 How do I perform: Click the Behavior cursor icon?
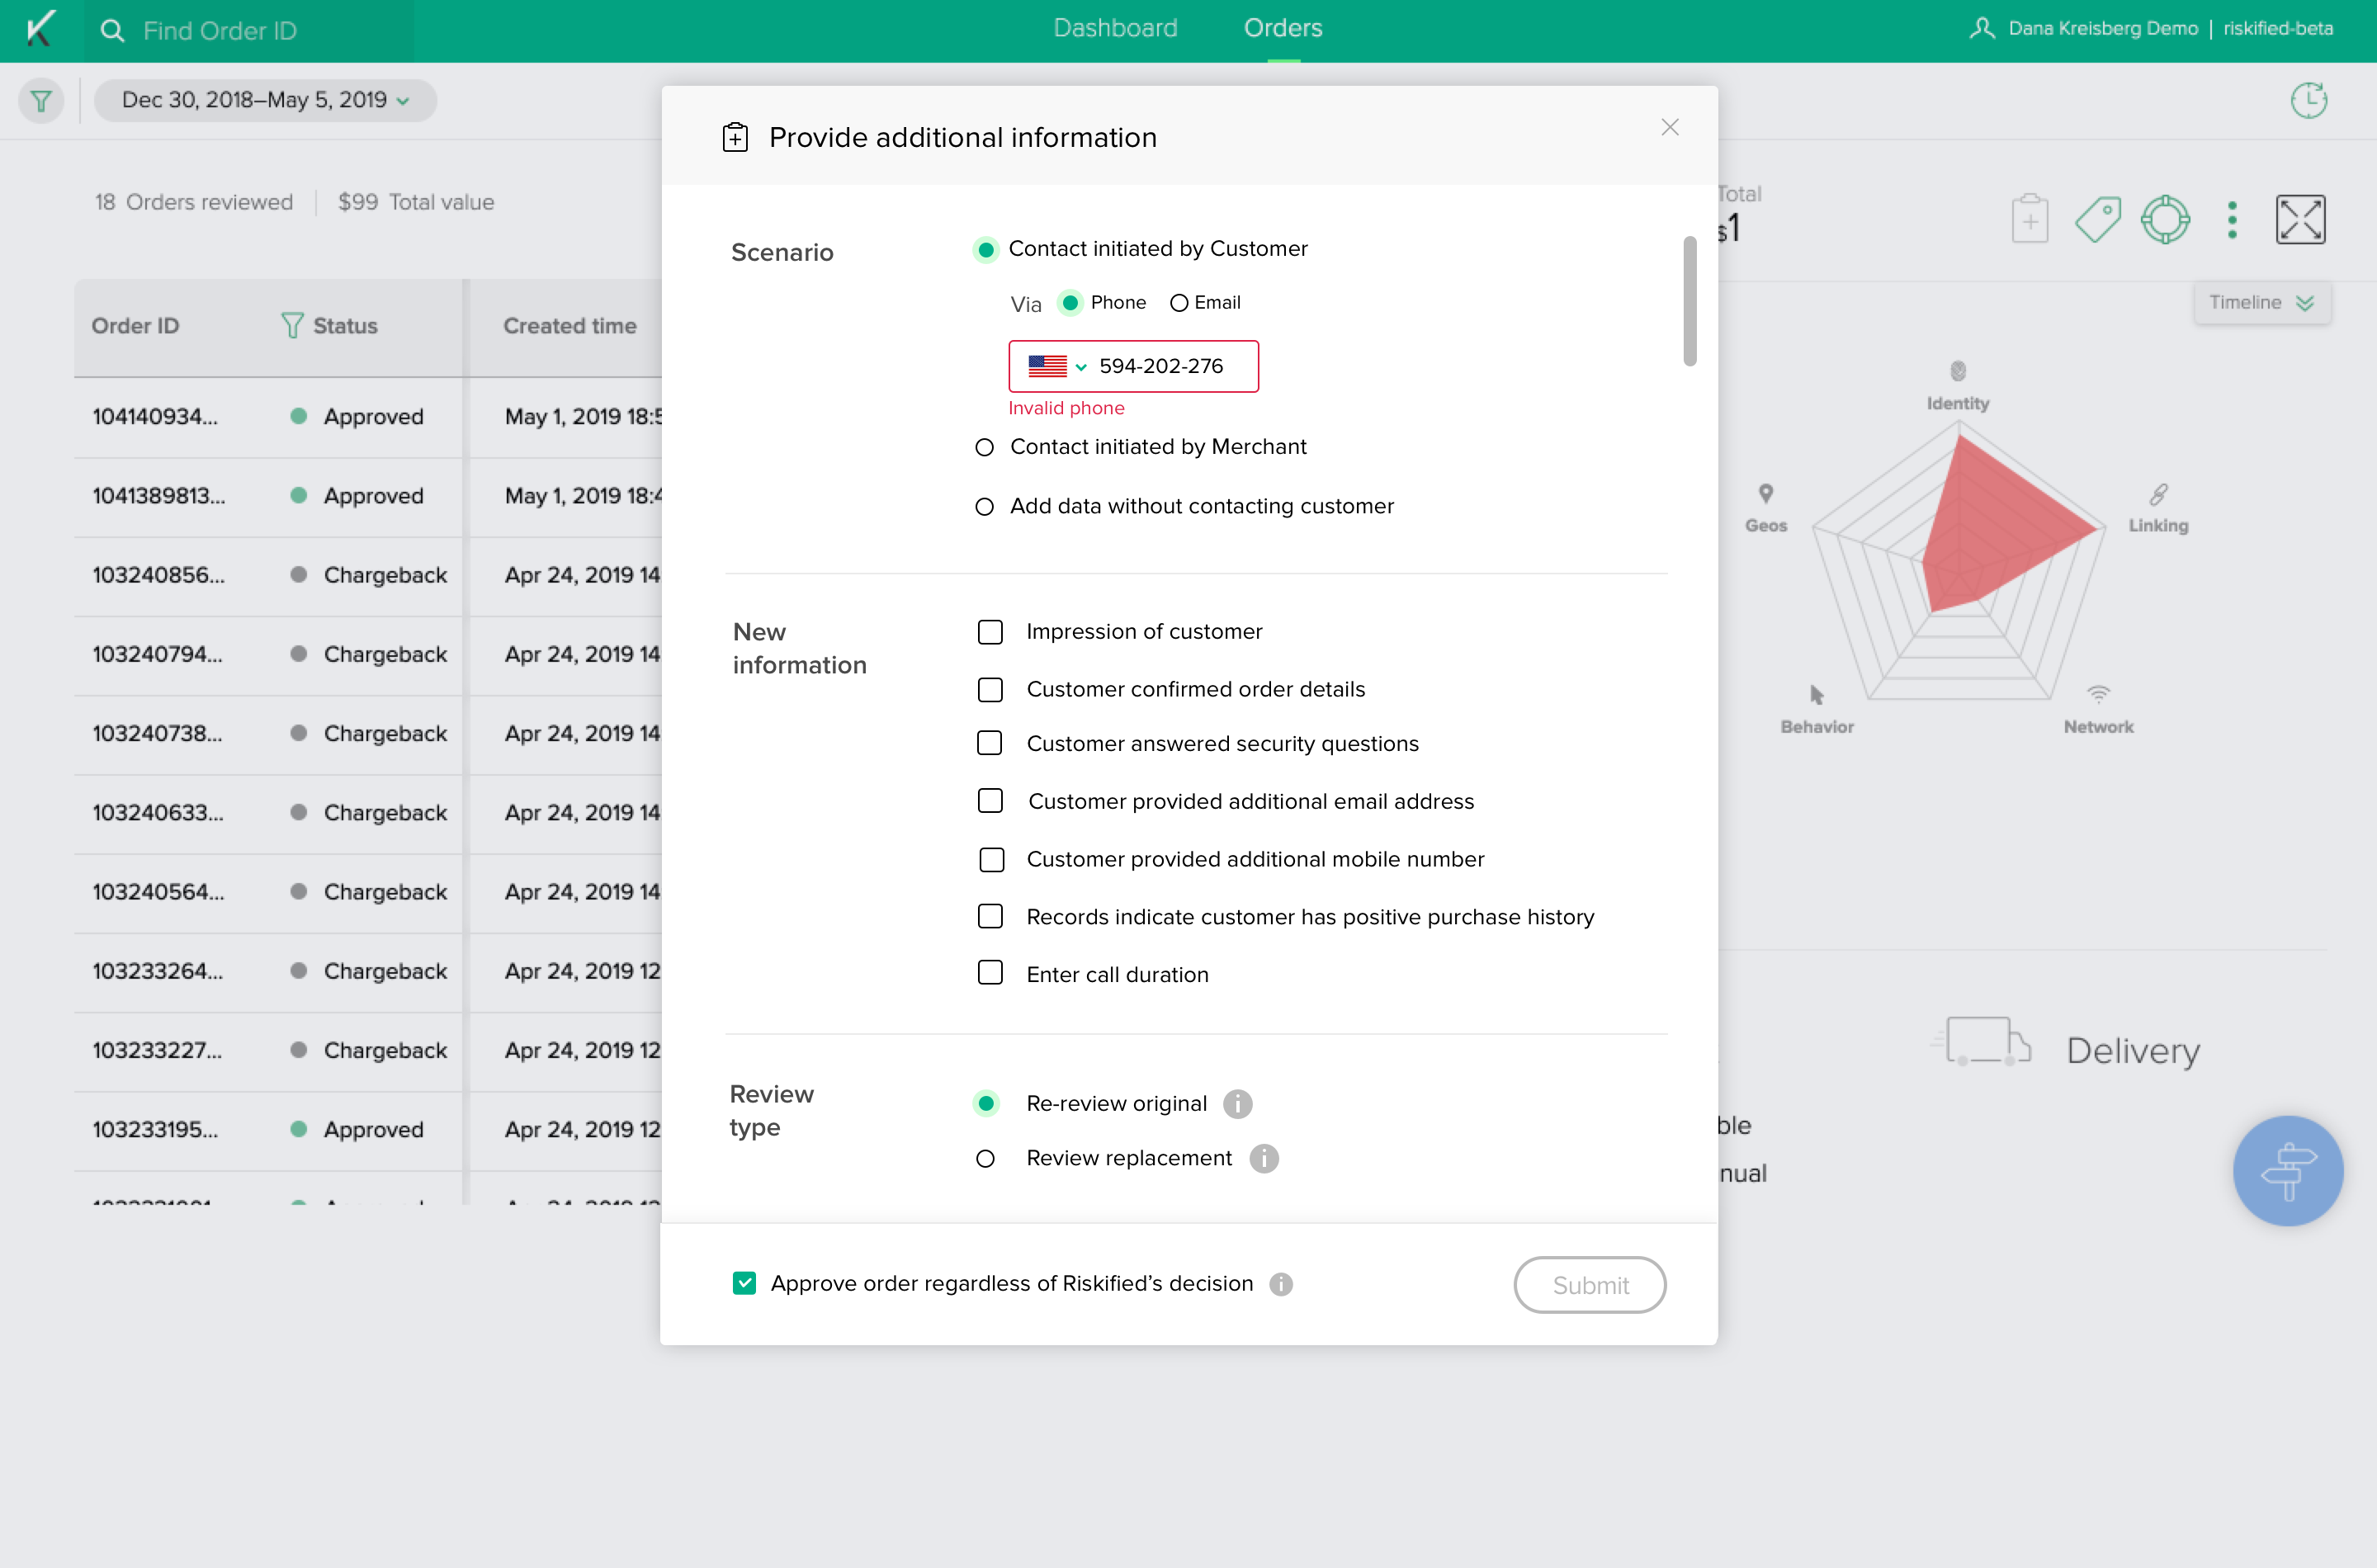[x=1816, y=695]
